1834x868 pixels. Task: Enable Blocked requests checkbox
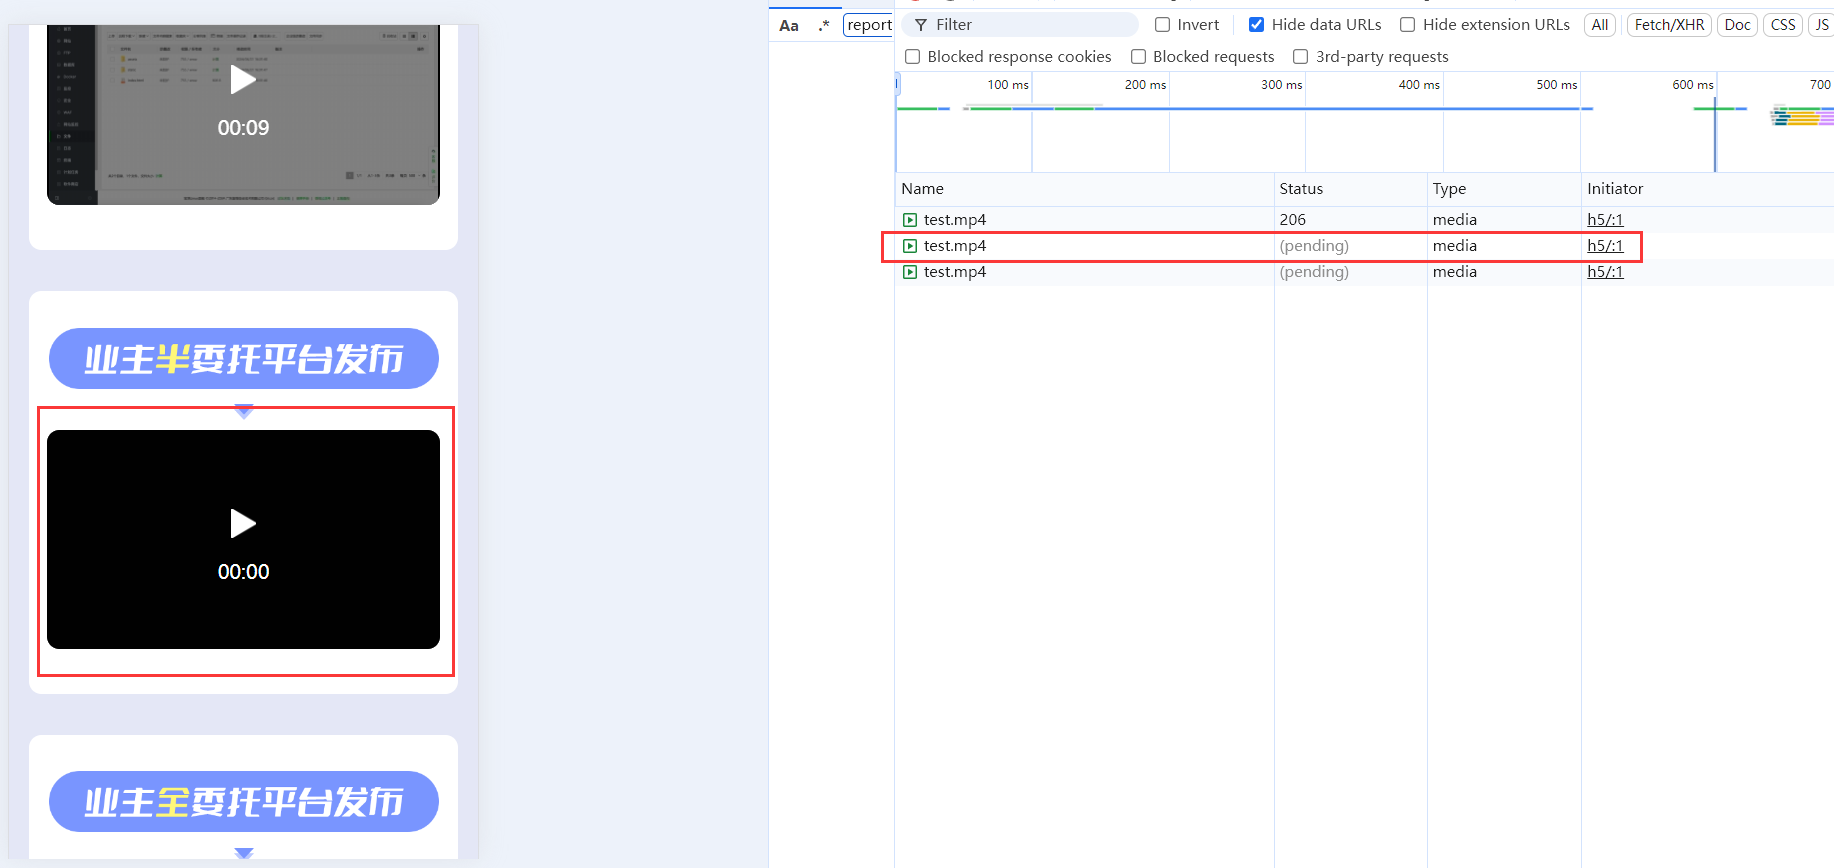[x=1138, y=57]
